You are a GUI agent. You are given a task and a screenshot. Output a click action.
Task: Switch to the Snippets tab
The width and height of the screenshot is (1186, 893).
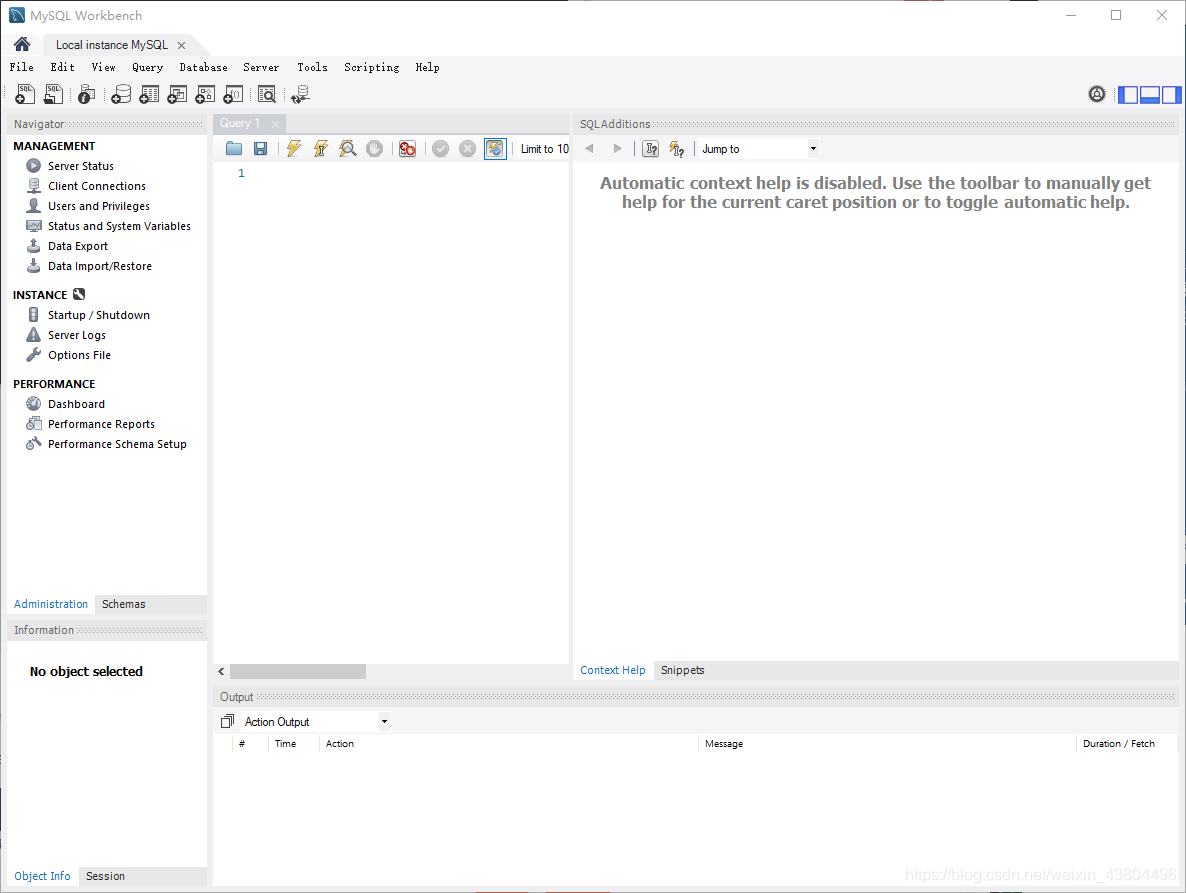tap(682, 670)
